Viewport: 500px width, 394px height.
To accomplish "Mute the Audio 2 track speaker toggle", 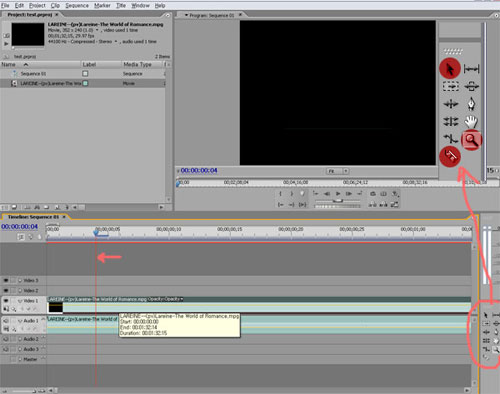I will tap(6, 339).
